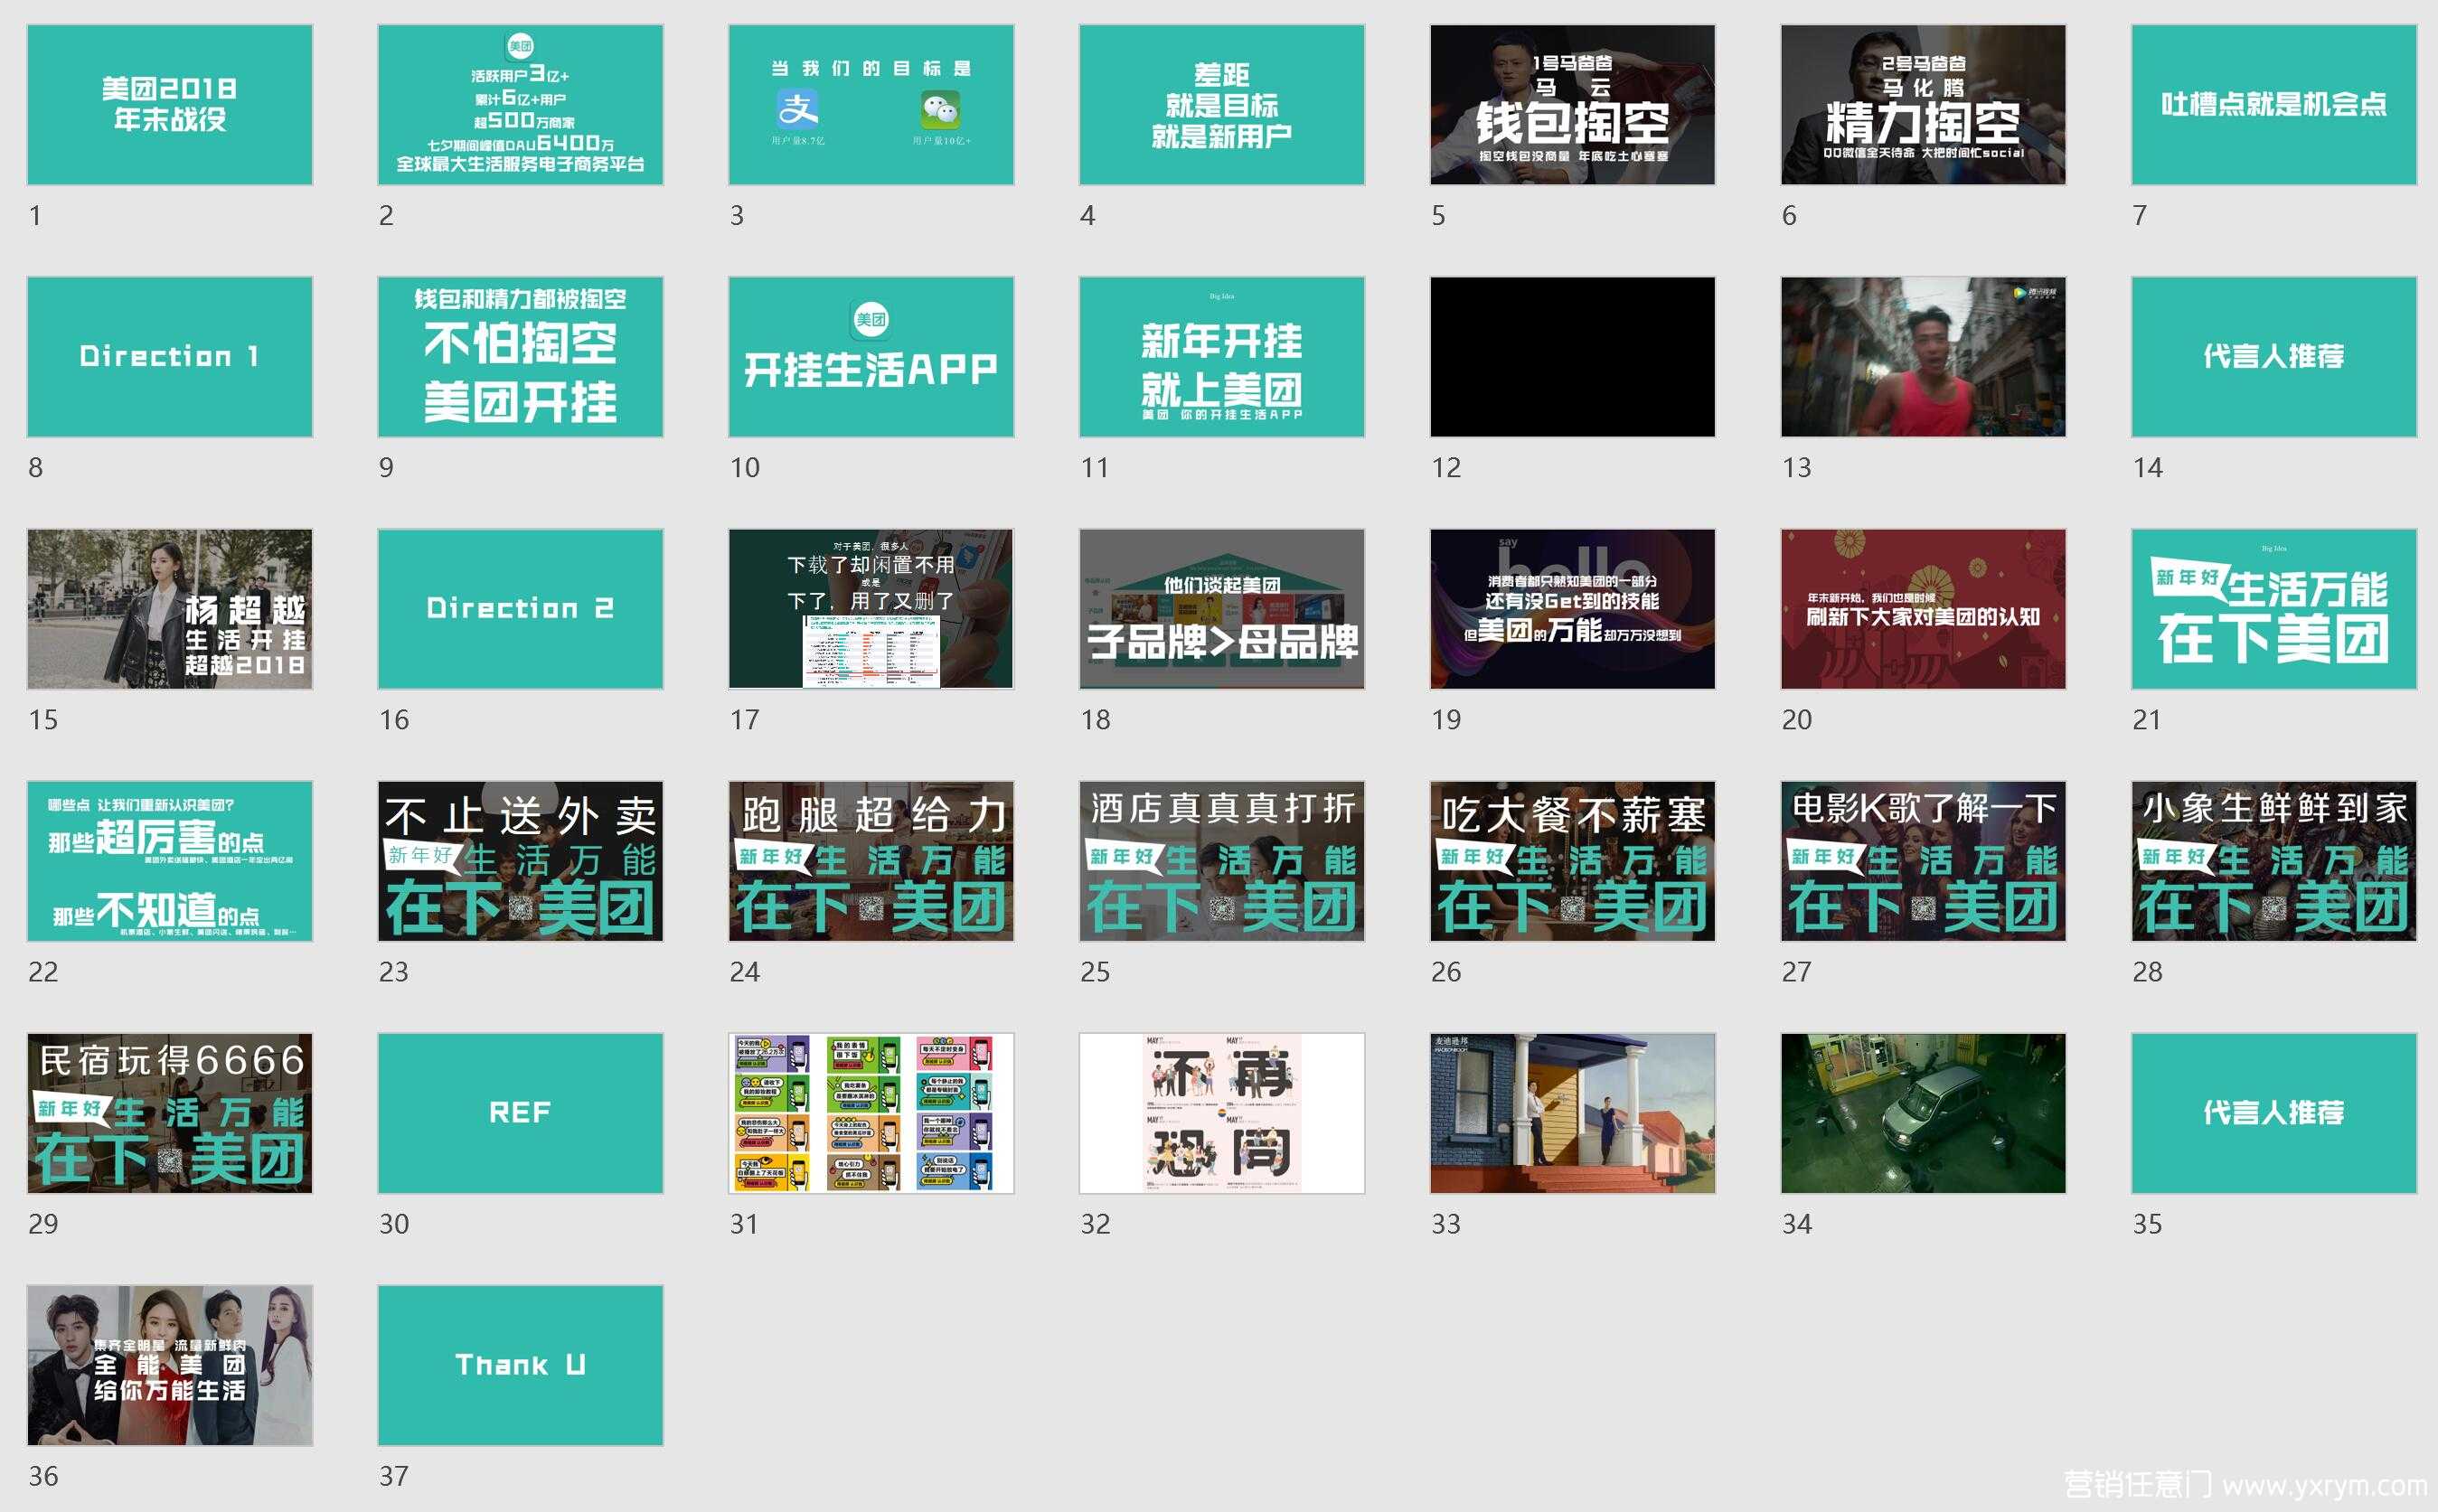Viewport: 2438px width, 1512px height.
Task: Open slide 22 reading 那些超厉害的点
Action: (170, 861)
